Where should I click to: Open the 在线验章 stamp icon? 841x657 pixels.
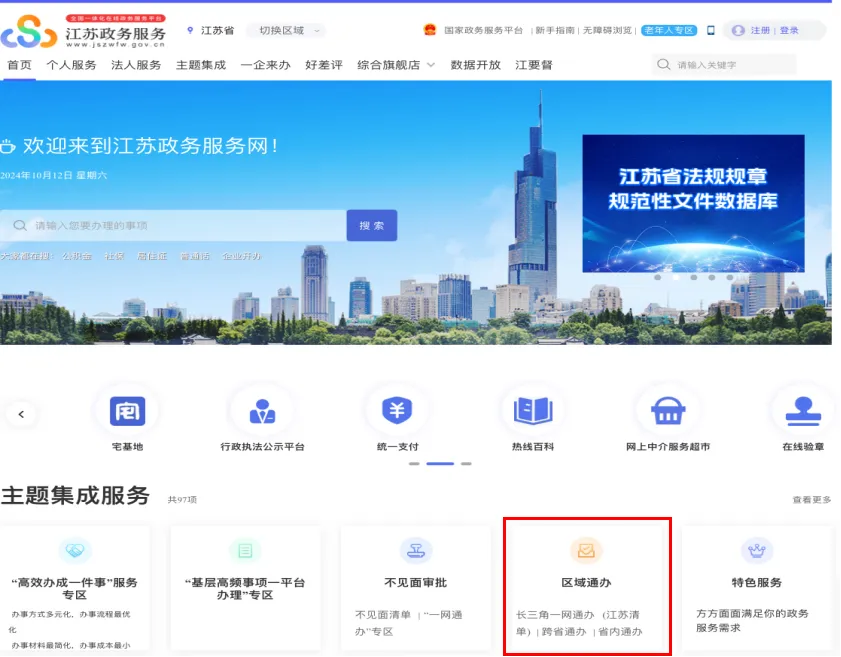tap(802, 411)
